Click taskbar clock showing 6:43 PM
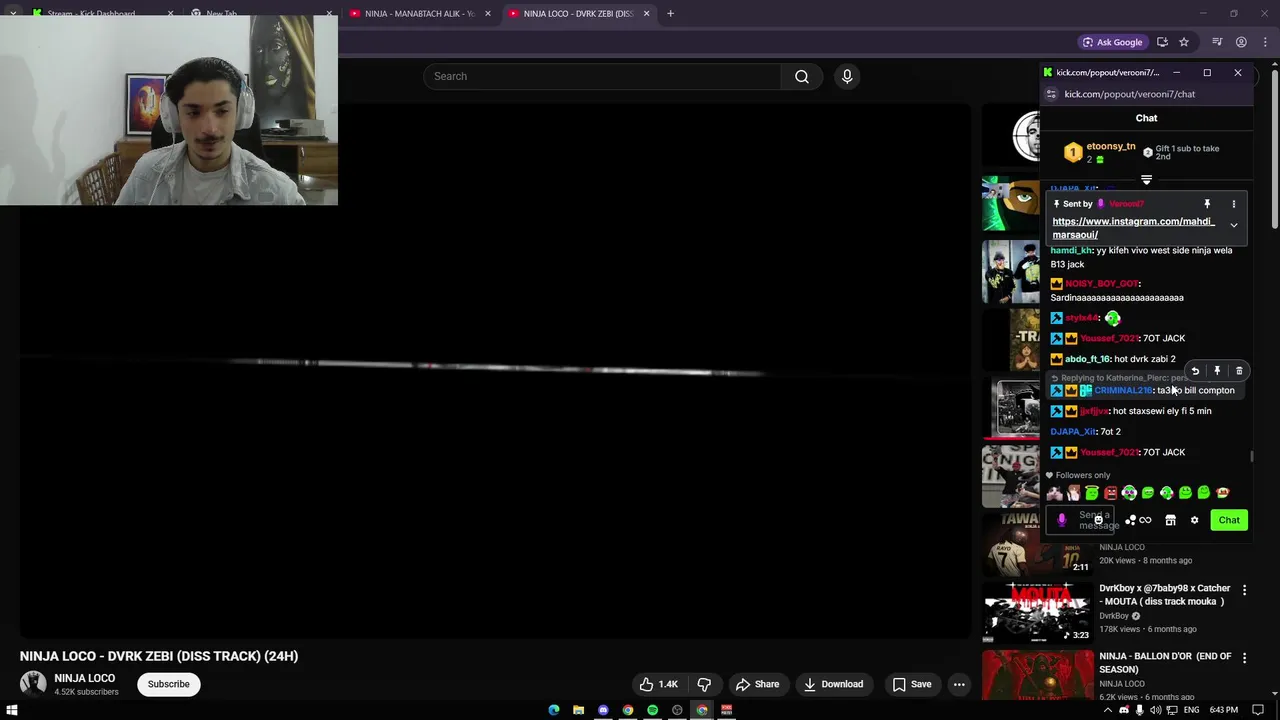This screenshot has height=720, width=1280. (1224, 710)
